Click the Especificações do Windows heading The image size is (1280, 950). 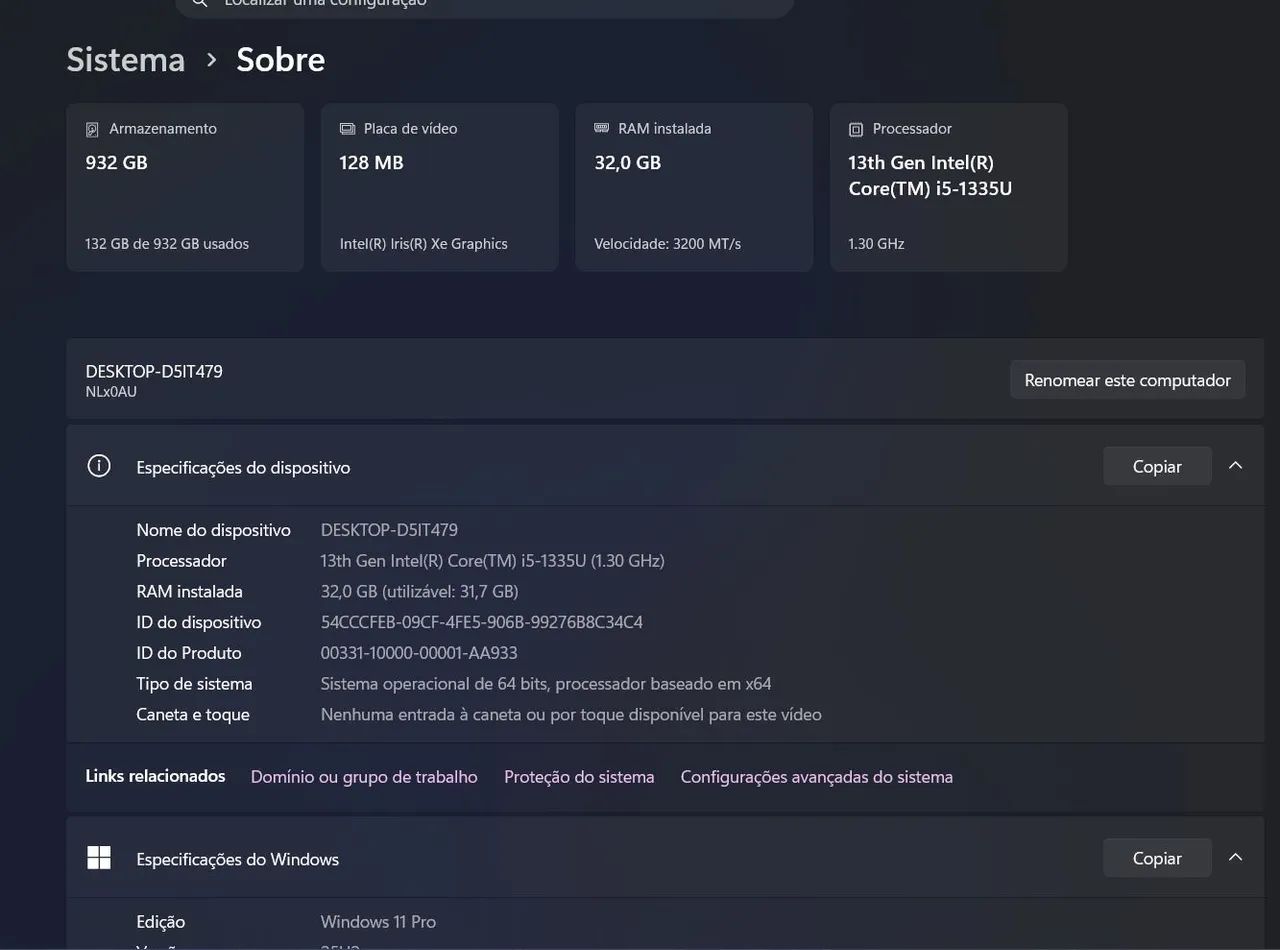tap(237, 859)
